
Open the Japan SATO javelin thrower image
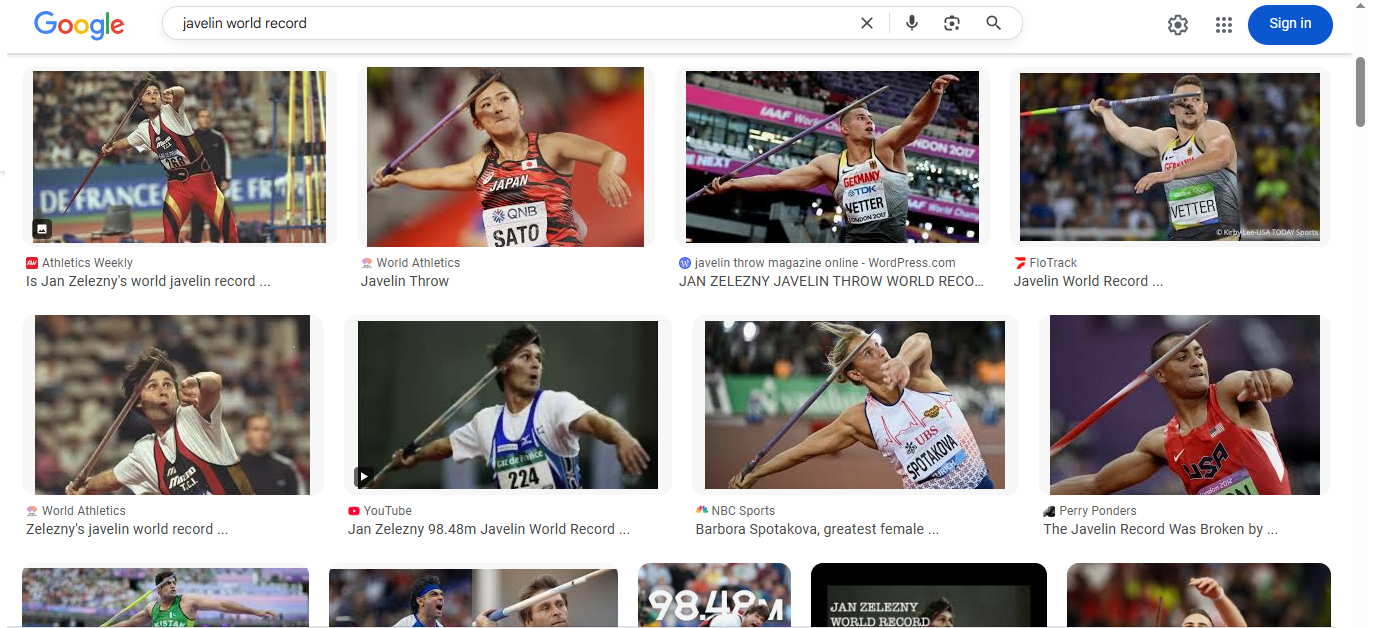click(505, 157)
